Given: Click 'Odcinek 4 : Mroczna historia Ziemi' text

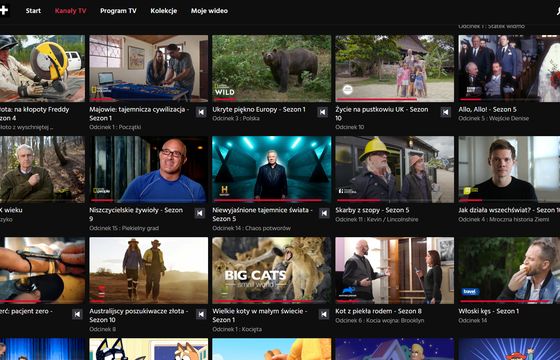Looking at the screenshot, I should 504,219.
